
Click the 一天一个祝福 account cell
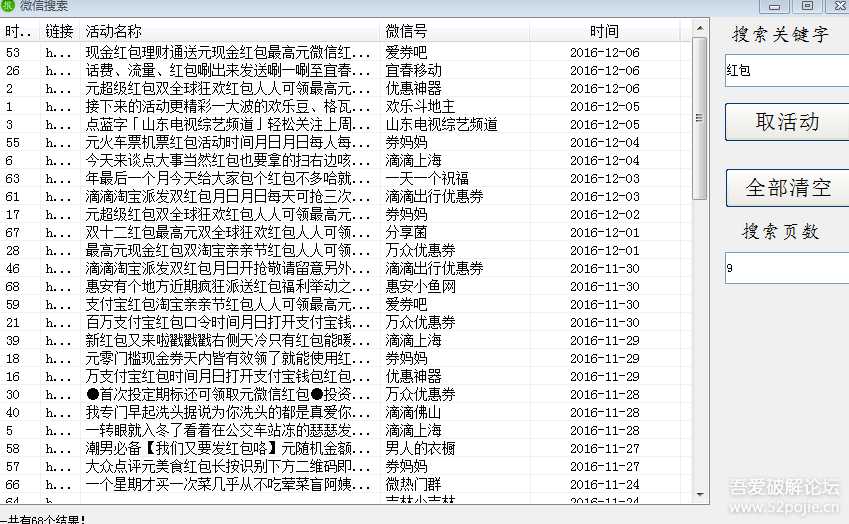tap(427, 179)
